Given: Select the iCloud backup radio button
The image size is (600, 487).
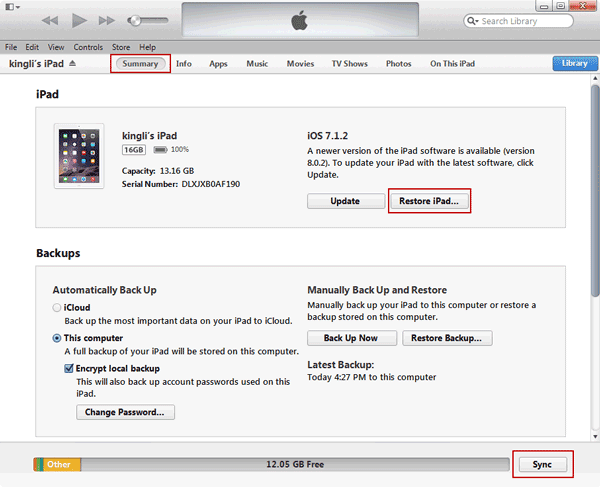Looking at the screenshot, I should click(57, 308).
